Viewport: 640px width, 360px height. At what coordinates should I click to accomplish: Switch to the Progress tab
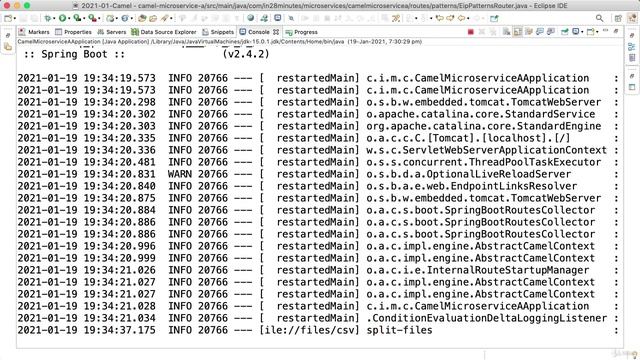pyautogui.click(x=302, y=32)
